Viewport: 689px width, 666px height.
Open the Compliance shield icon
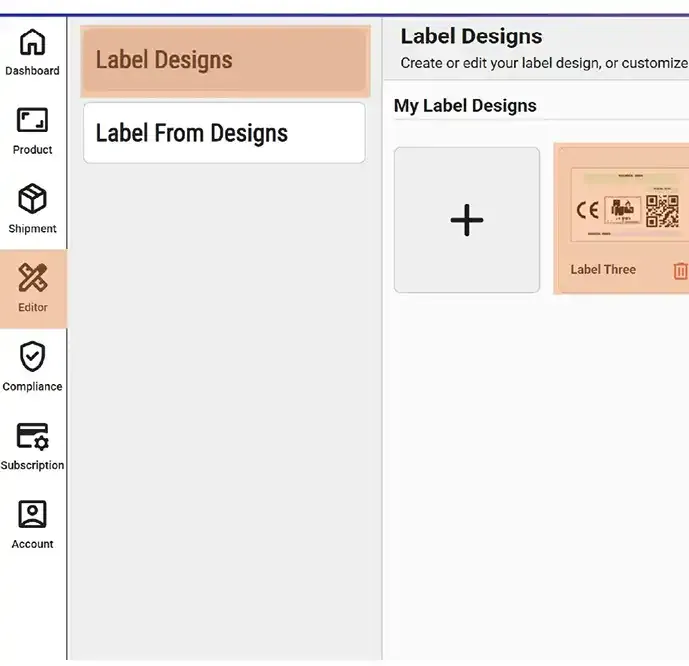[x=32, y=356]
